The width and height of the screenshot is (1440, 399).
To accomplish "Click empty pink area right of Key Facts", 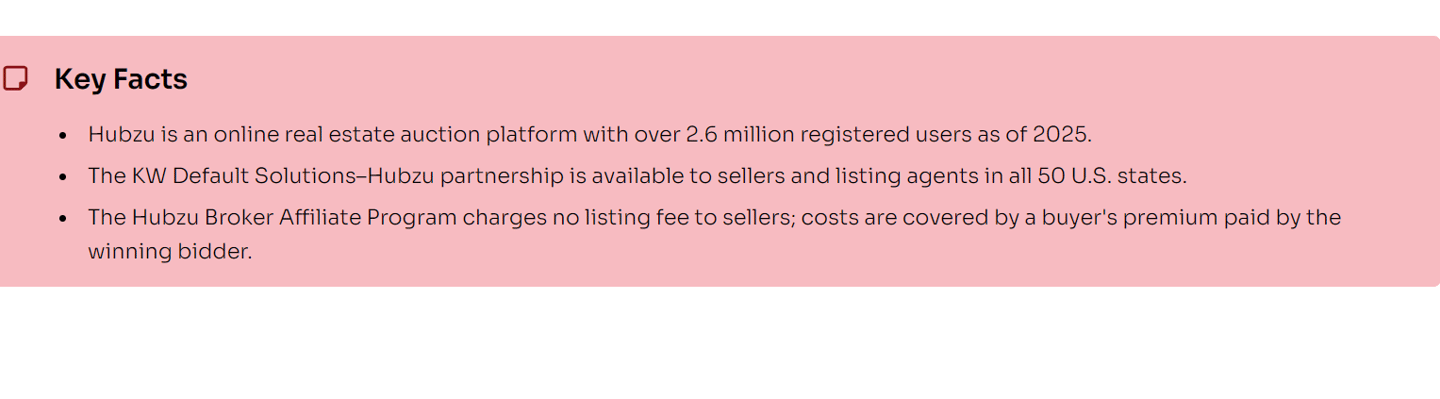I will 800,79.
